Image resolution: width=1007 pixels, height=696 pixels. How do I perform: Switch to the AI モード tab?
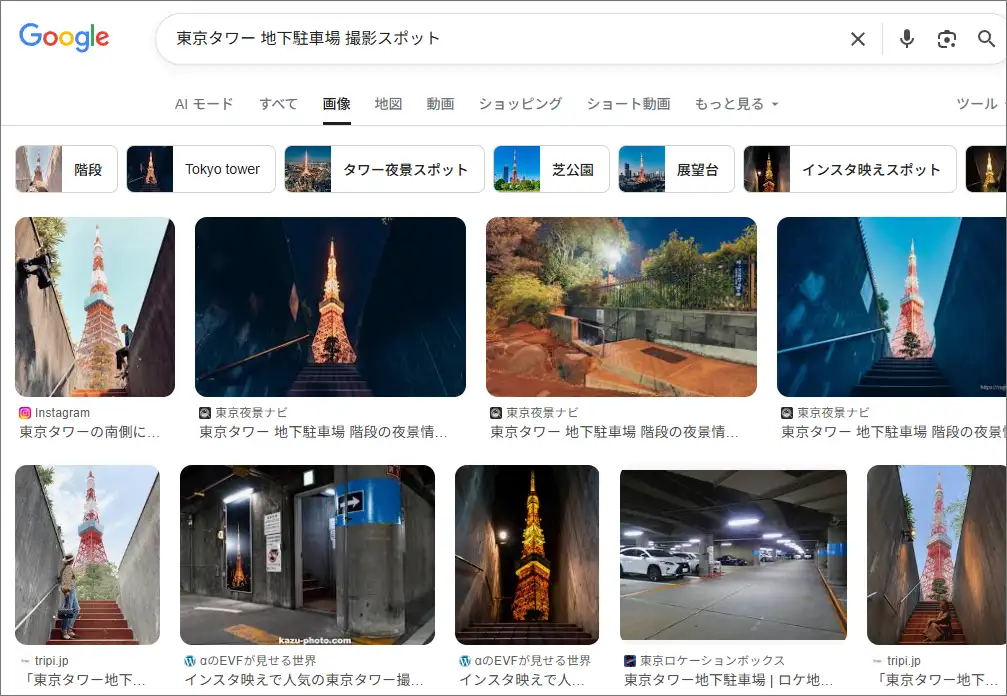coord(204,104)
